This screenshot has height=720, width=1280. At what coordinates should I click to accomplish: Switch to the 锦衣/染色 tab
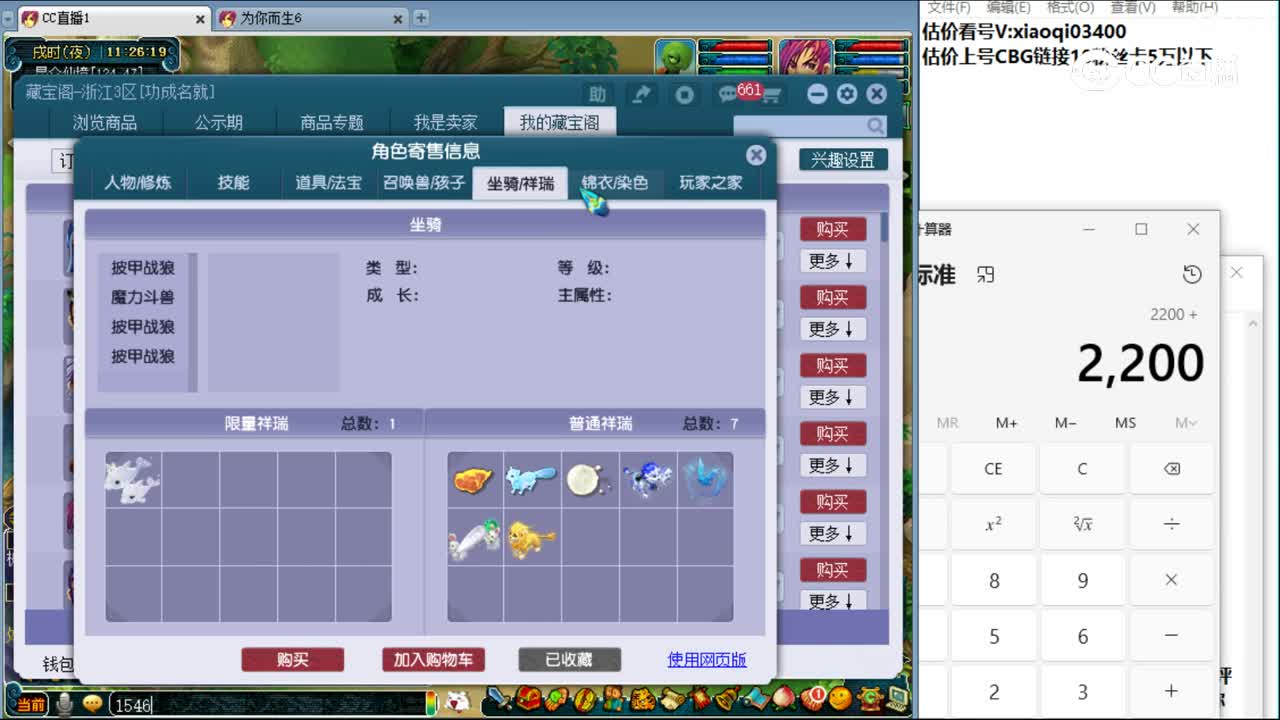coord(615,183)
